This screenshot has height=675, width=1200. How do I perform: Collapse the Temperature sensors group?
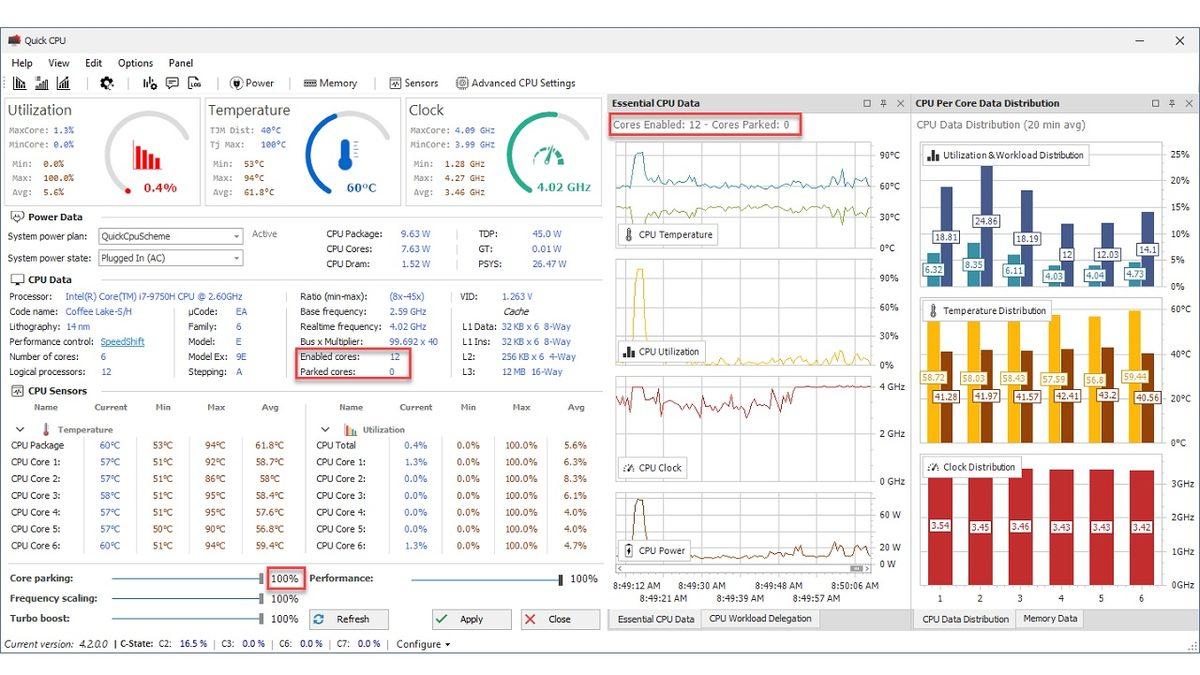(x=21, y=428)
